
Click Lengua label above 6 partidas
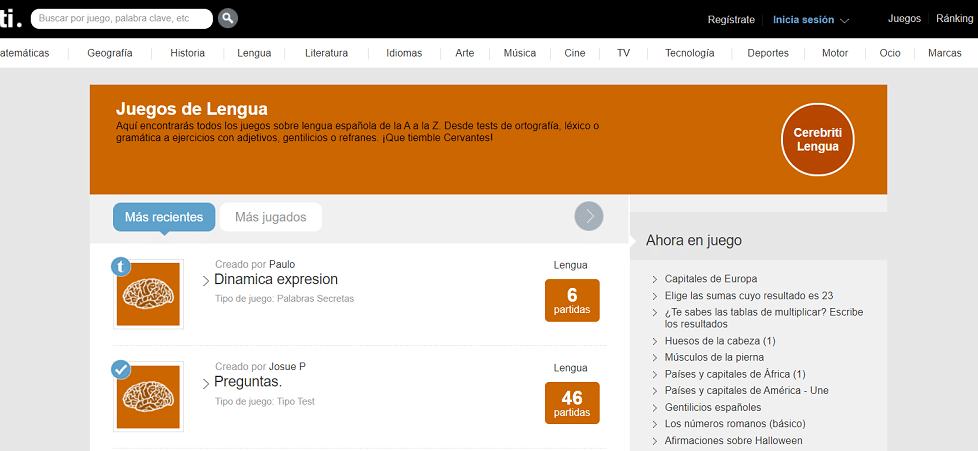pos(570,265)
